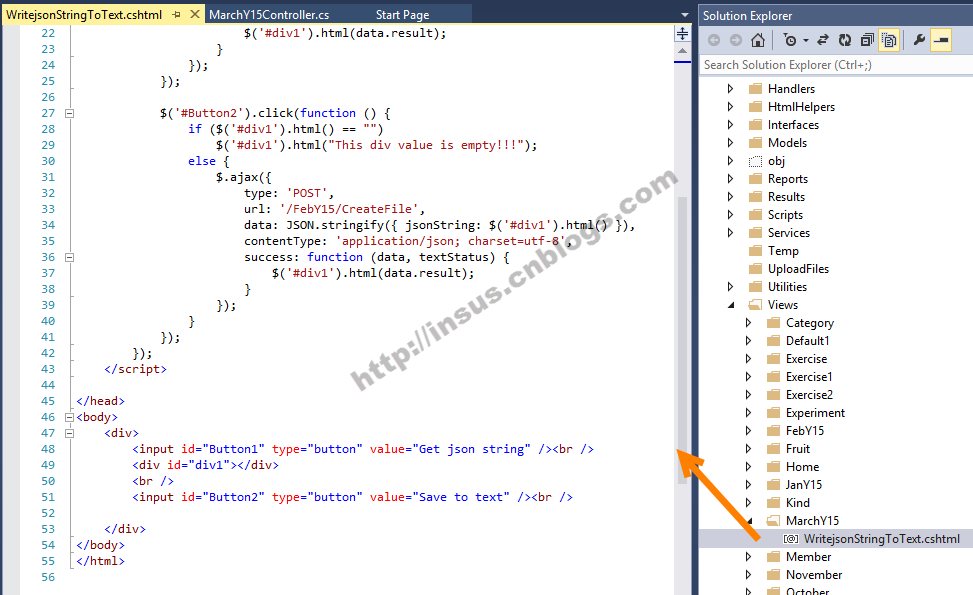Select the Exercise folder
Viewport: 973px width, 595px height.
(x=805, y=359)
